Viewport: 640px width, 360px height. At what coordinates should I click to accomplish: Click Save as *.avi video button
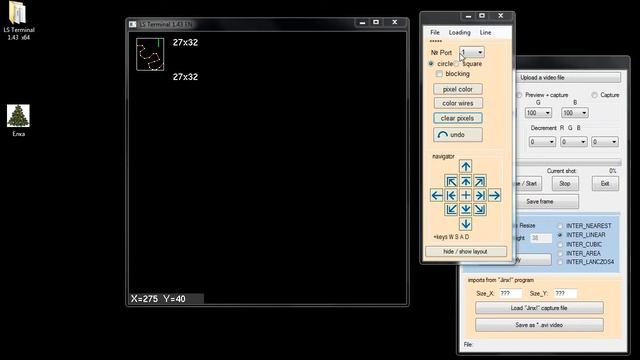coord(539,325)
